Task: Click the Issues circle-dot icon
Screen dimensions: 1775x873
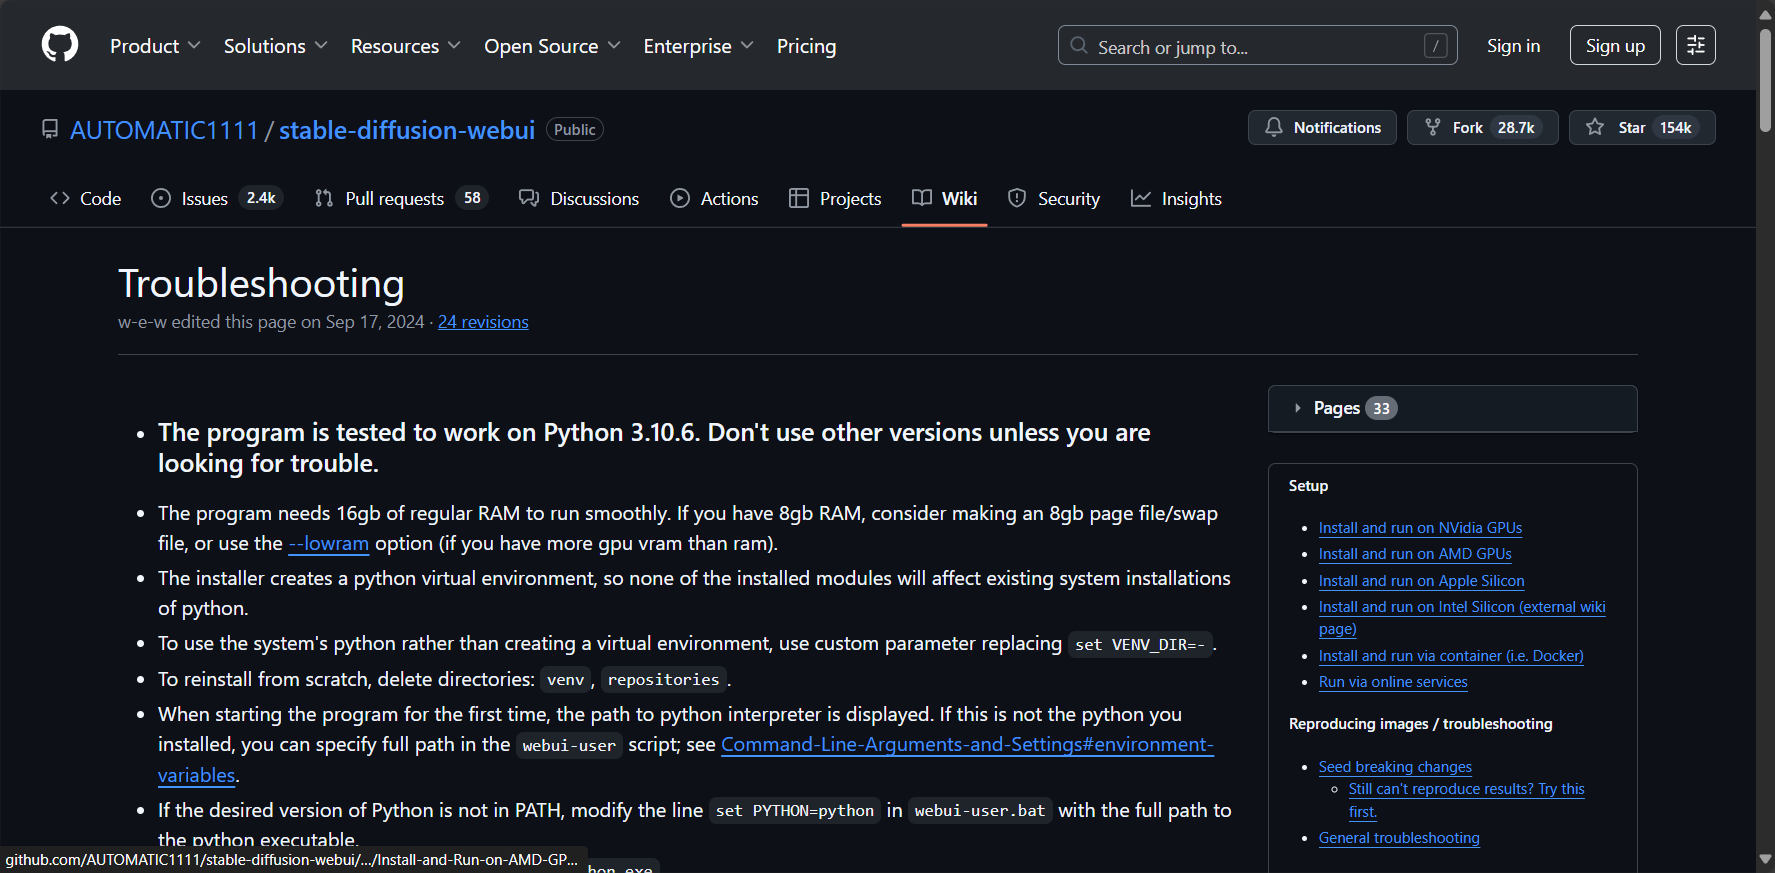Action: click(161, 198)
